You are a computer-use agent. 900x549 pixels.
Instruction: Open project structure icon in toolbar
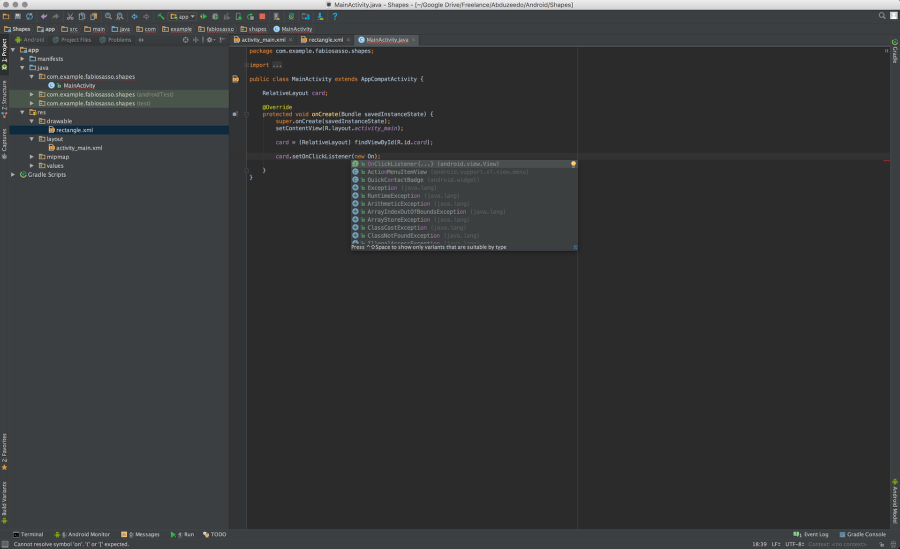click(x=305, y=17)
